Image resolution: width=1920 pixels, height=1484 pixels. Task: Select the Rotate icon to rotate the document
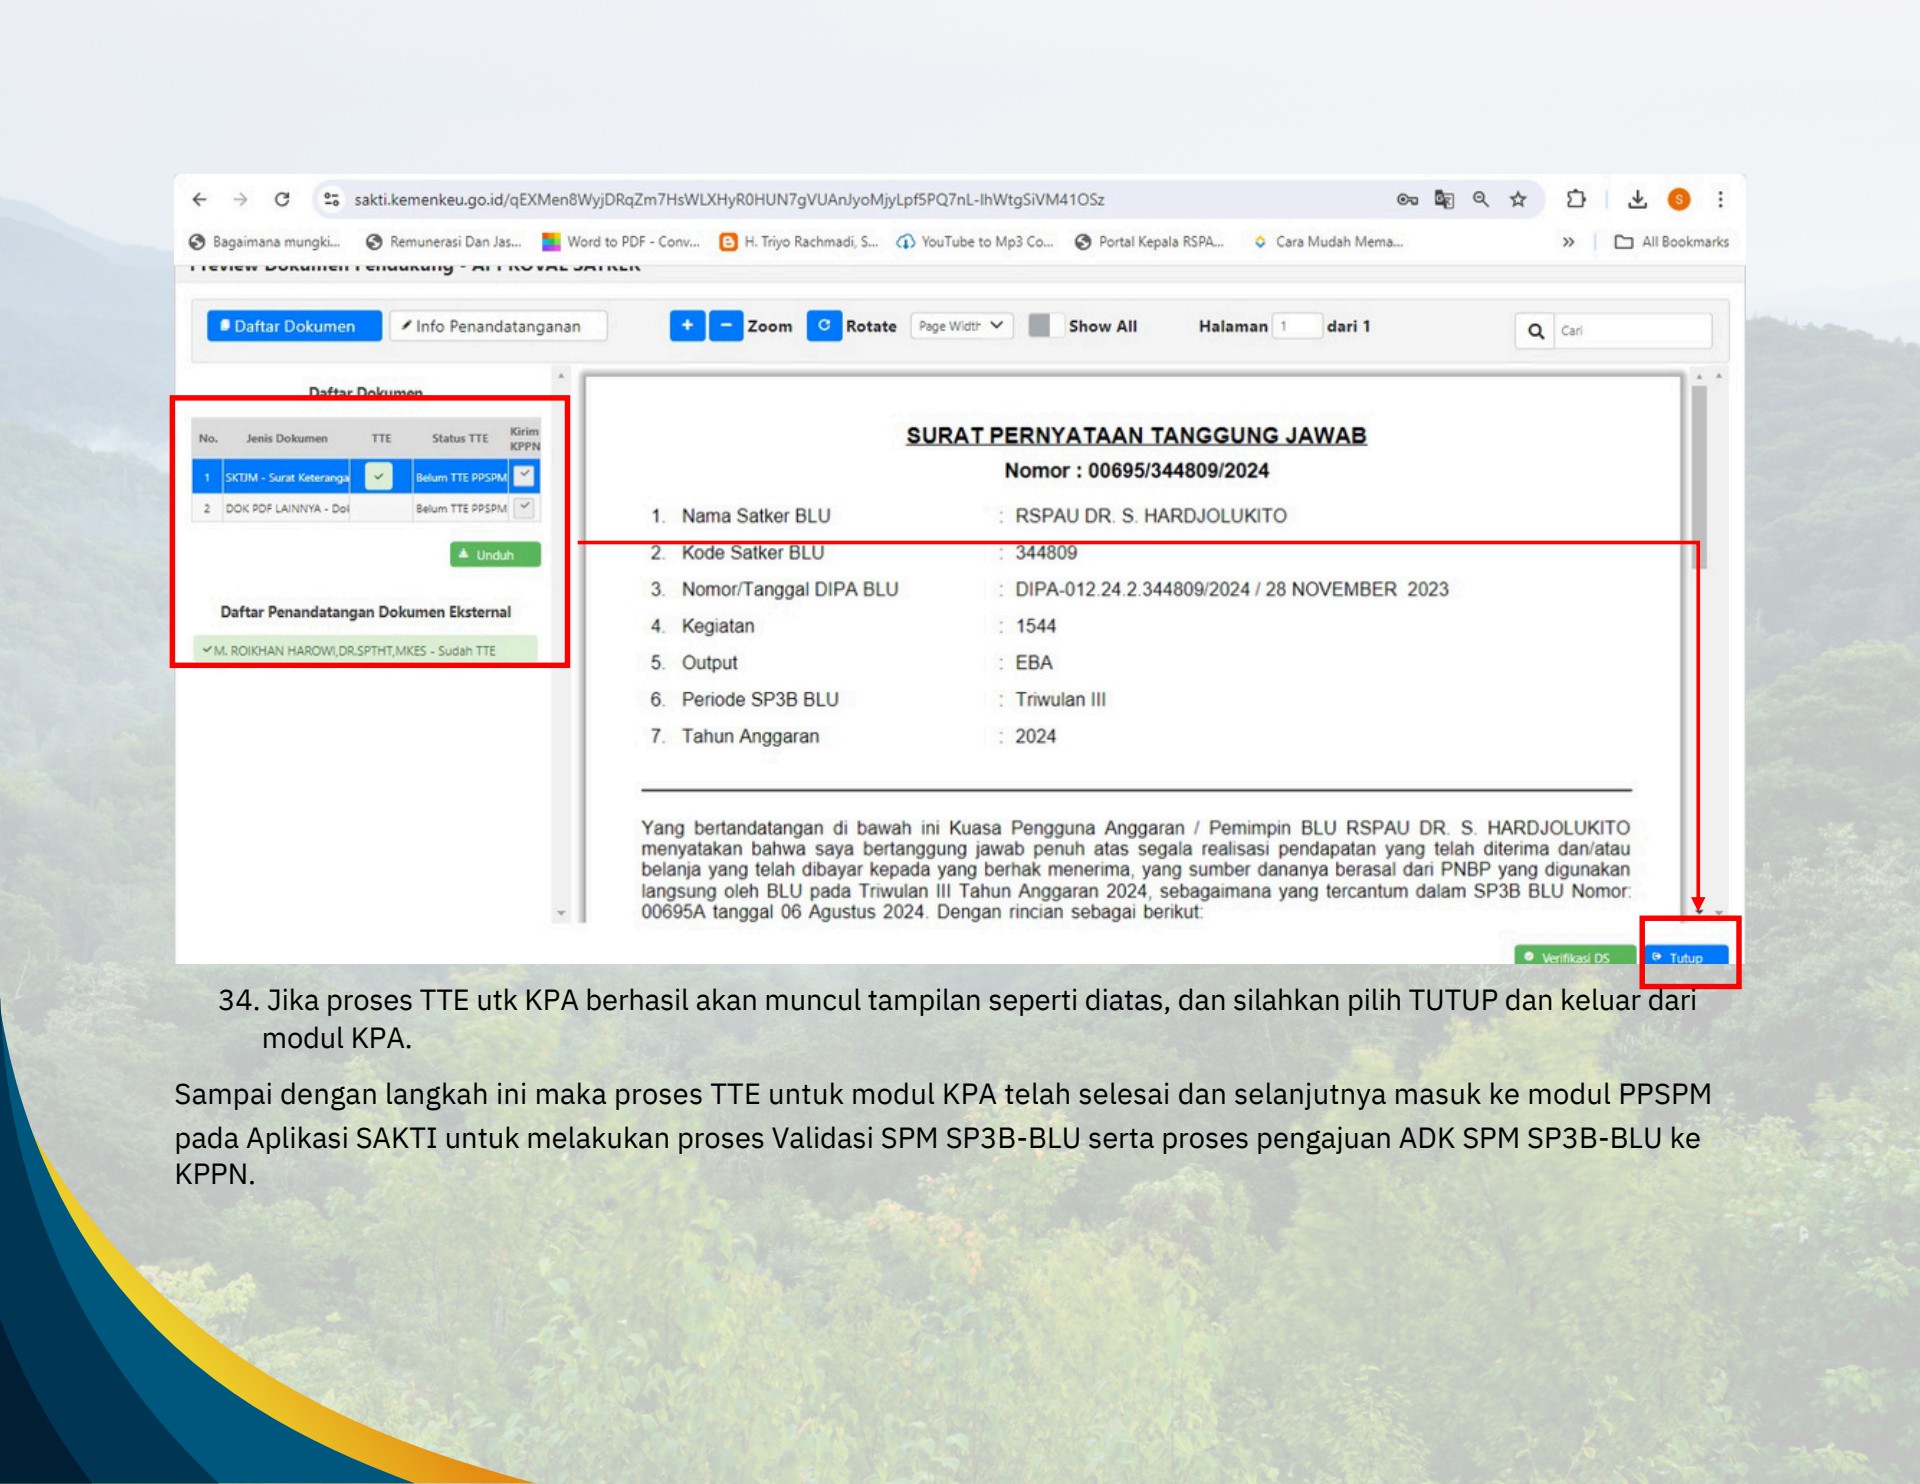(x=825, y=325)
